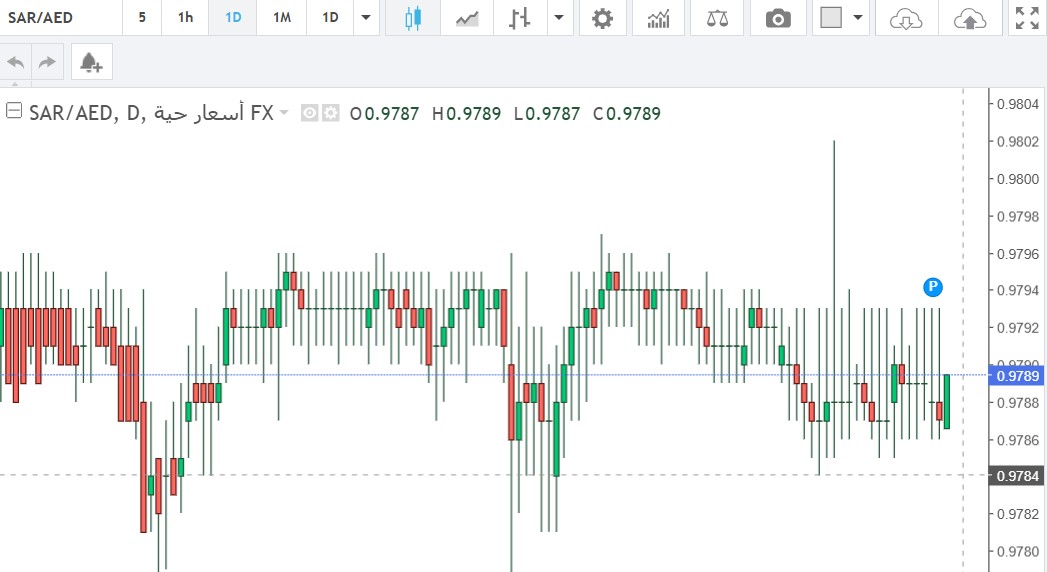Screen dimensions: 1047x572
Task: Open chart settings gear
Action: [602, 18]
